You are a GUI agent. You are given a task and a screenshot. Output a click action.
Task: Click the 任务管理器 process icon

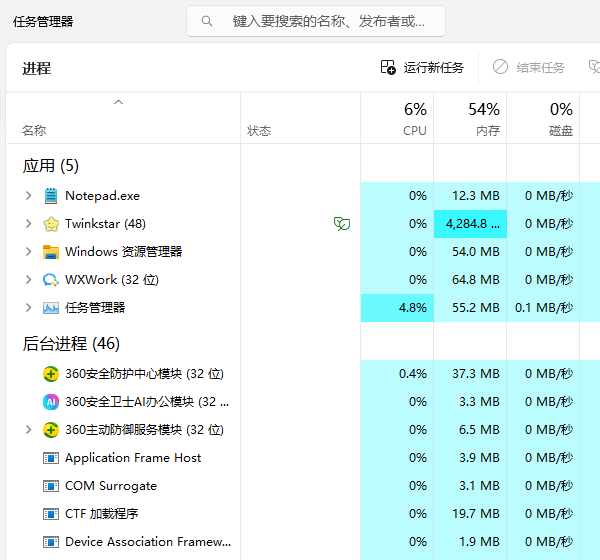[x=51, y=308]
